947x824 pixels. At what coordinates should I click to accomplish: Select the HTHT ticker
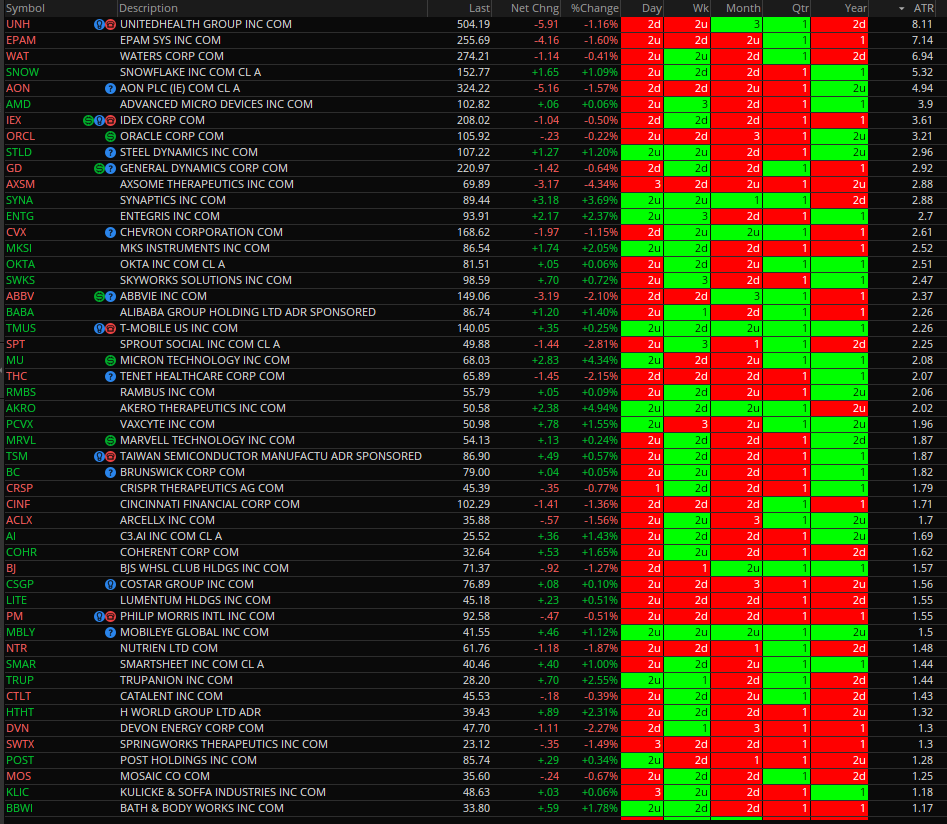click(x=20, y=713)
